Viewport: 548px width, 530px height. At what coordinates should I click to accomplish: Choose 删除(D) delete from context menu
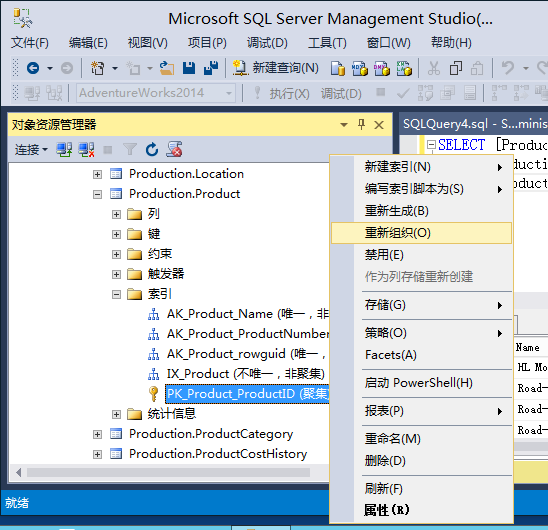click(x=421, y=461)
